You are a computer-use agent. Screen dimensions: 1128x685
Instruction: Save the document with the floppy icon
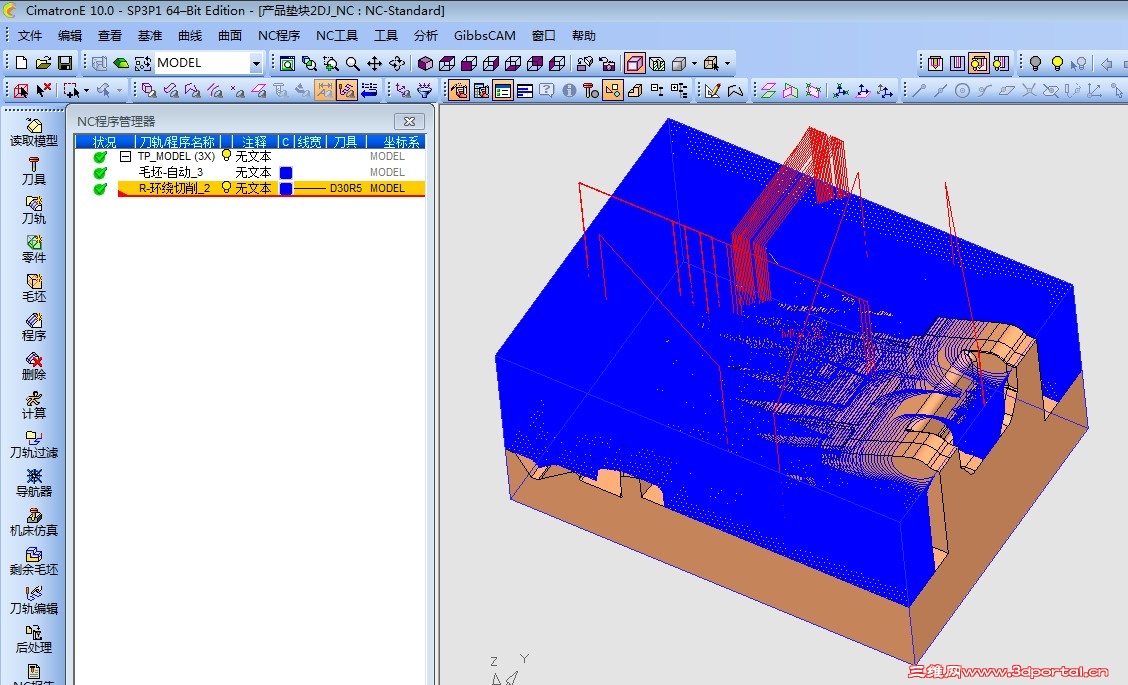point(65,63)
